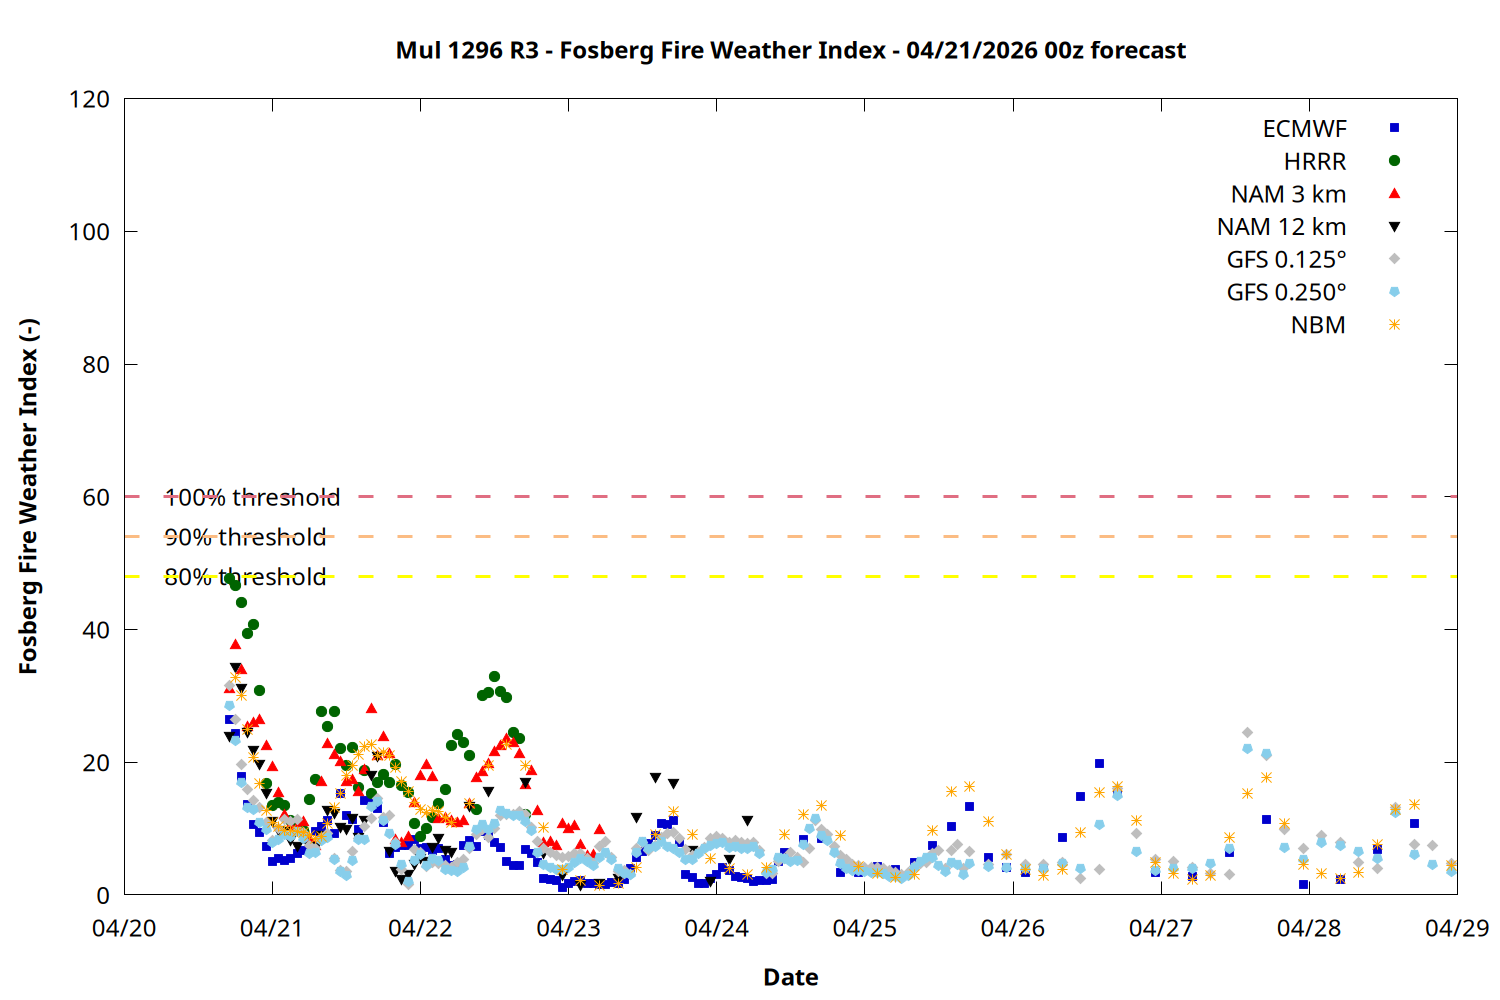Select the ECMWF legend label text

coord(1304,129)
